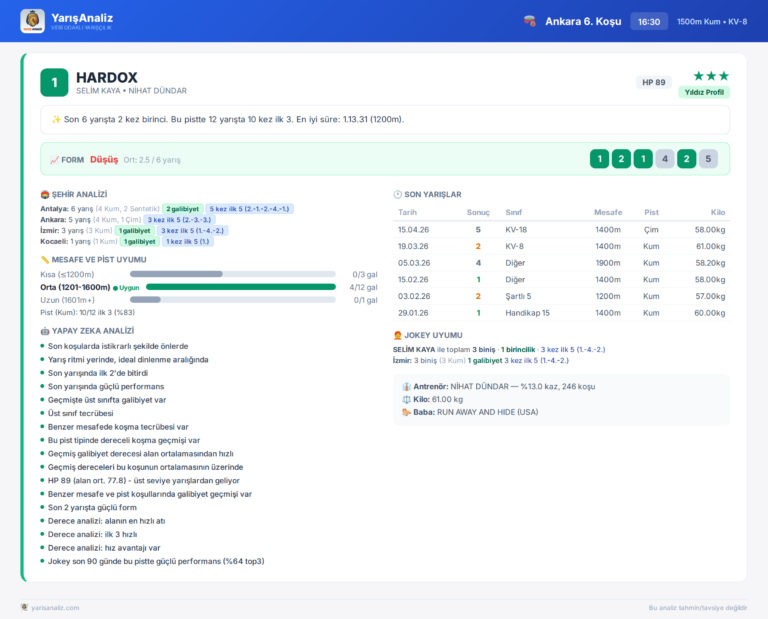Click the small footer logo icon
The width and height of the screenshot is (768, 619).
click(24, 607)
